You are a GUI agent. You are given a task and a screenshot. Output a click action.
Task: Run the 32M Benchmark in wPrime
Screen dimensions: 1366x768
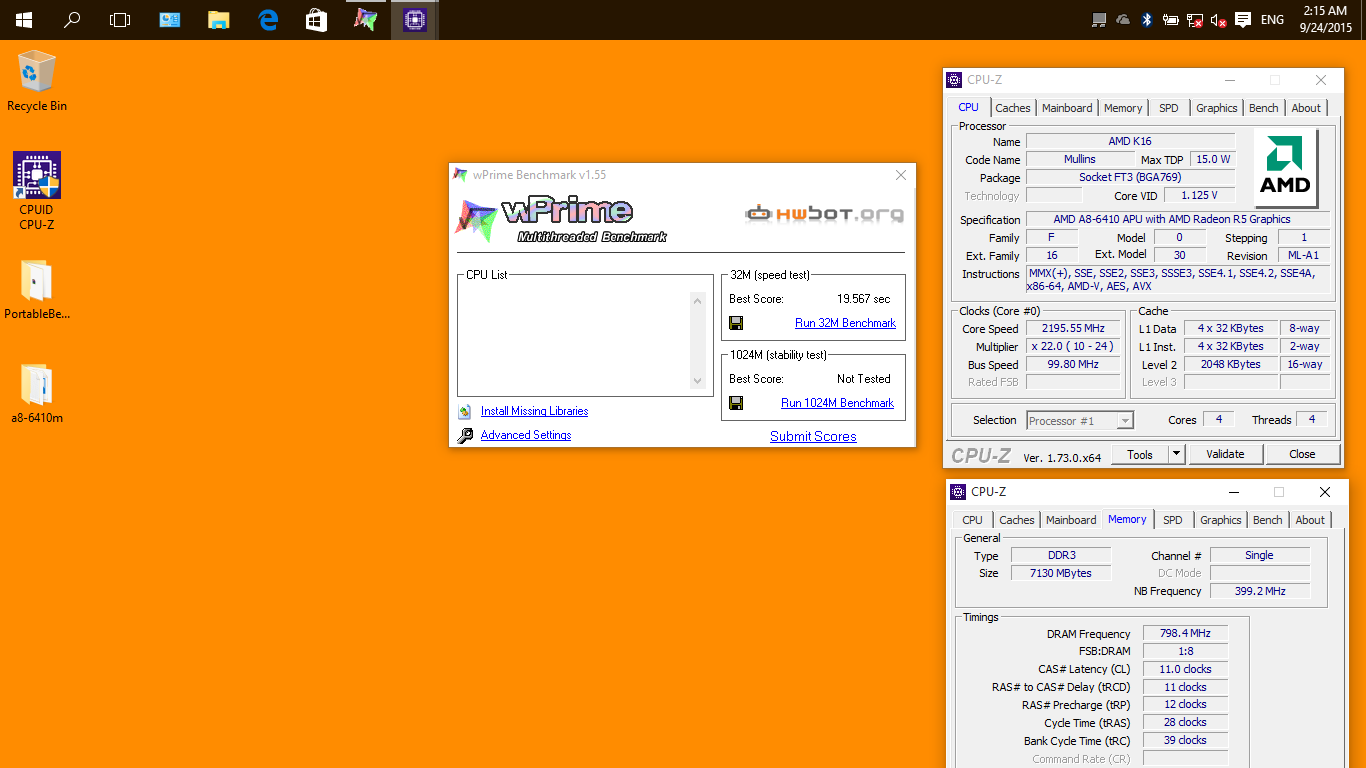tap(845, 323)
